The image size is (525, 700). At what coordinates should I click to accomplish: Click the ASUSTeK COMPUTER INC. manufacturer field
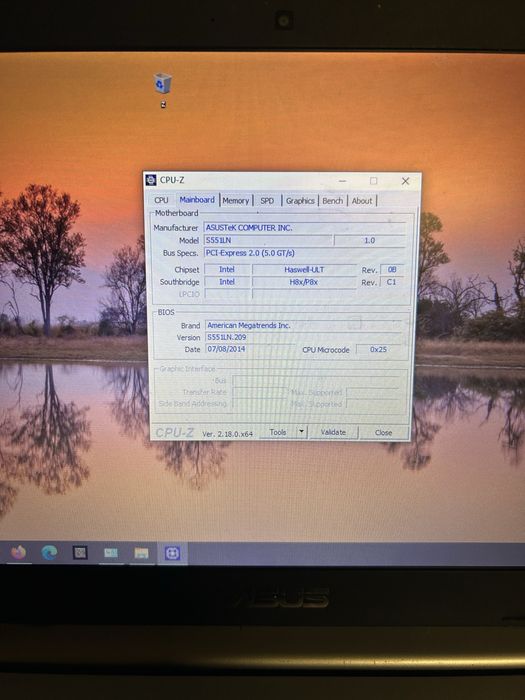(x=304, y=228)
